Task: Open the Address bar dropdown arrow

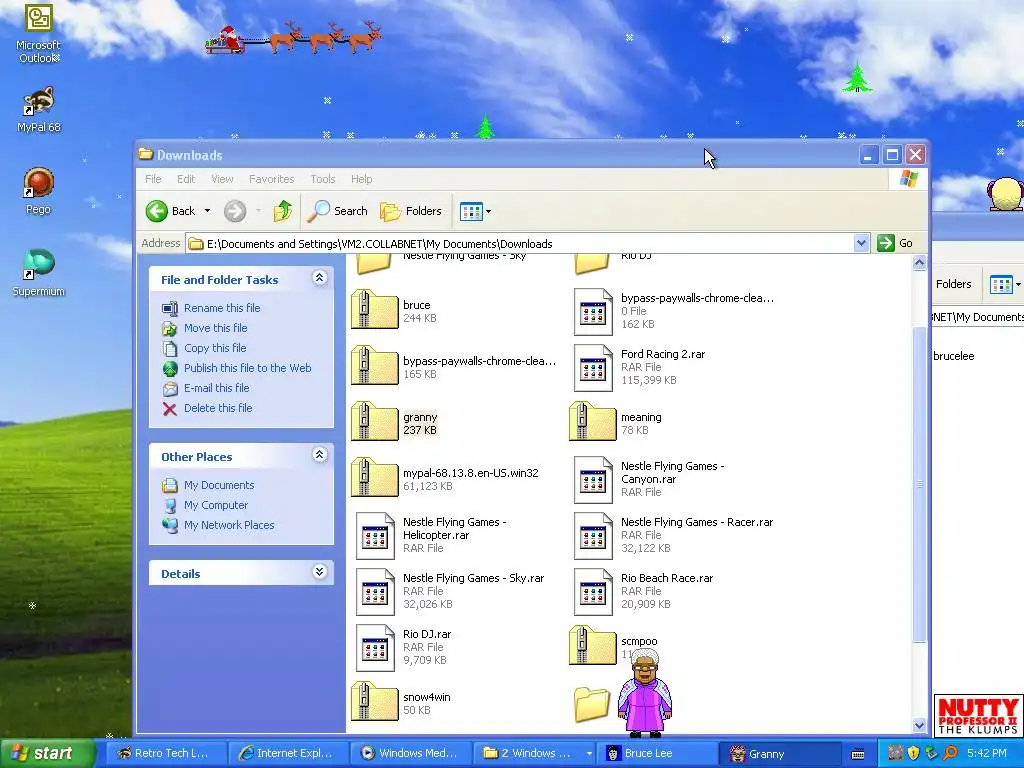Action: [861, 243]
